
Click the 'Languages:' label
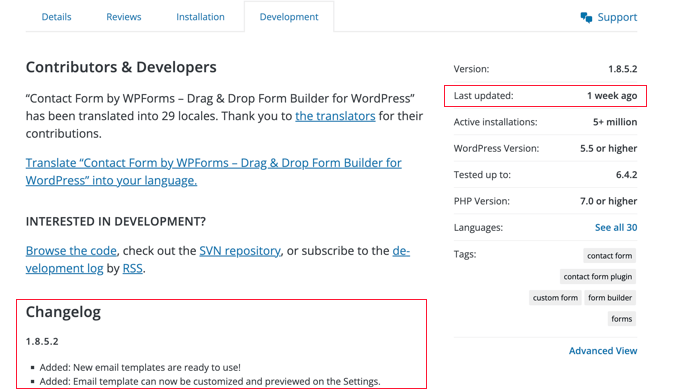click(478, 228)
